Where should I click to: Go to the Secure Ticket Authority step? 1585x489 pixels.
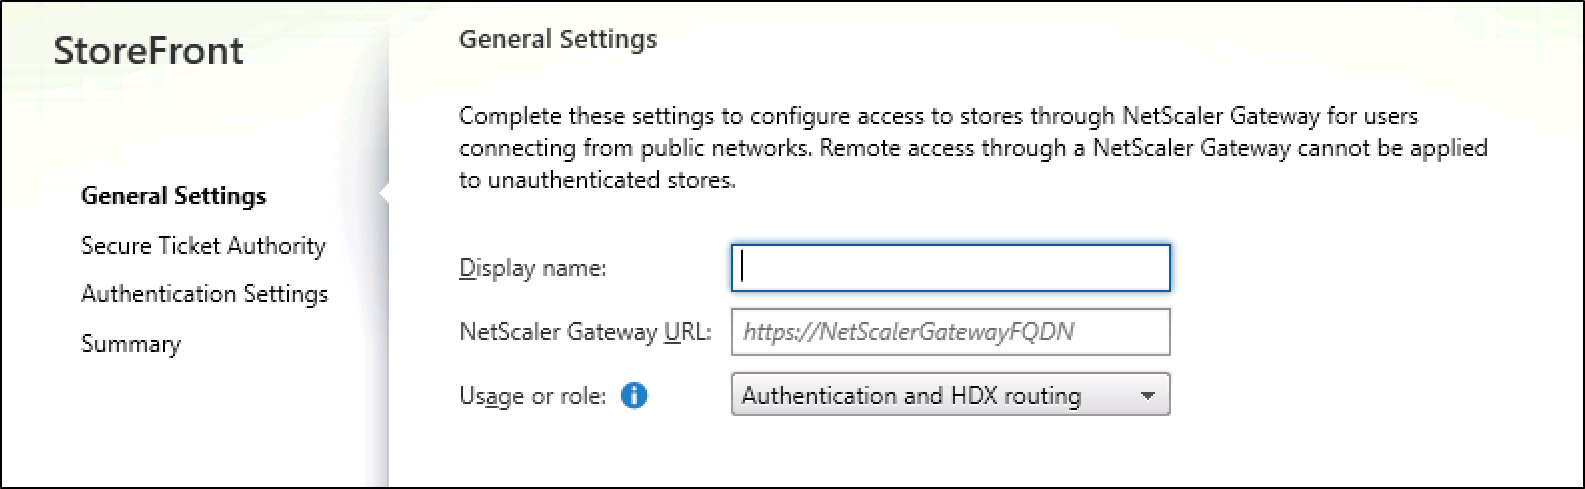tap(203, 246)
